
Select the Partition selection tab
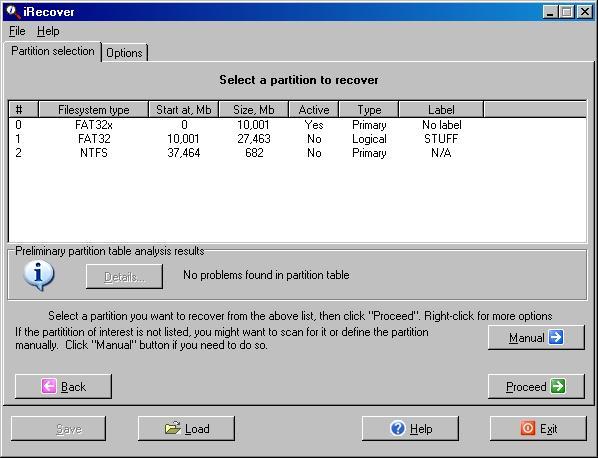tap(53, 51)
